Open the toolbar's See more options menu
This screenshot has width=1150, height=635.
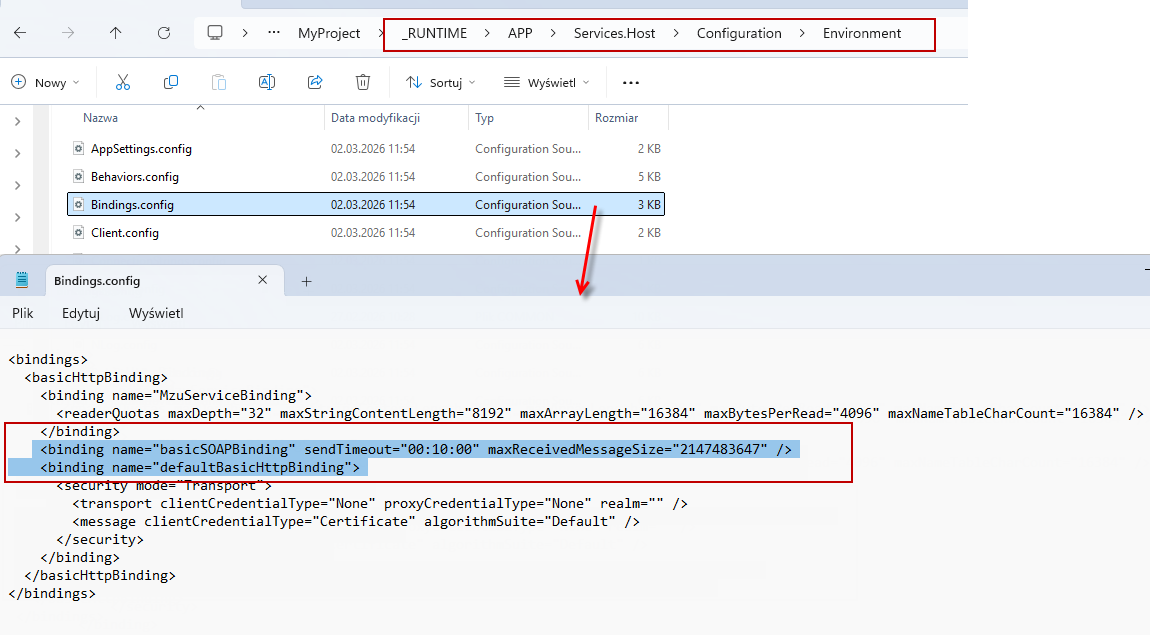(x=631, y=83)
